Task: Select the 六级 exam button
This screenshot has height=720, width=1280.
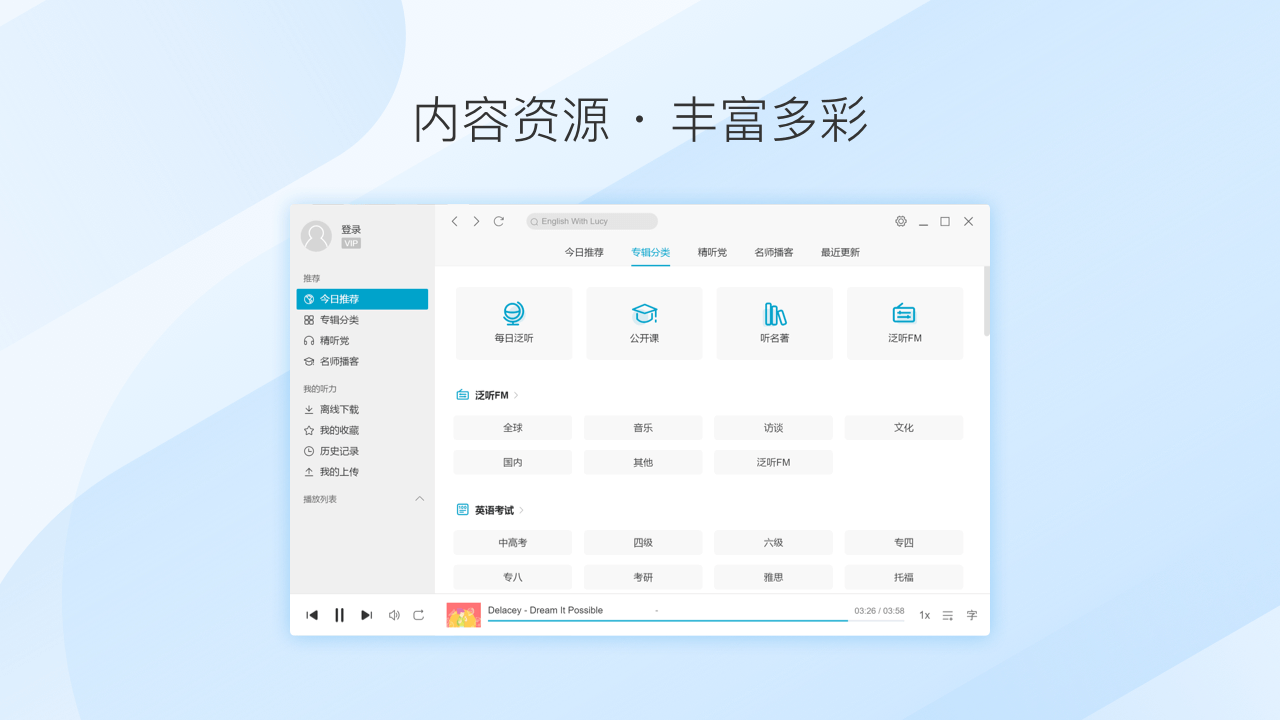Action: click(774, 543)
